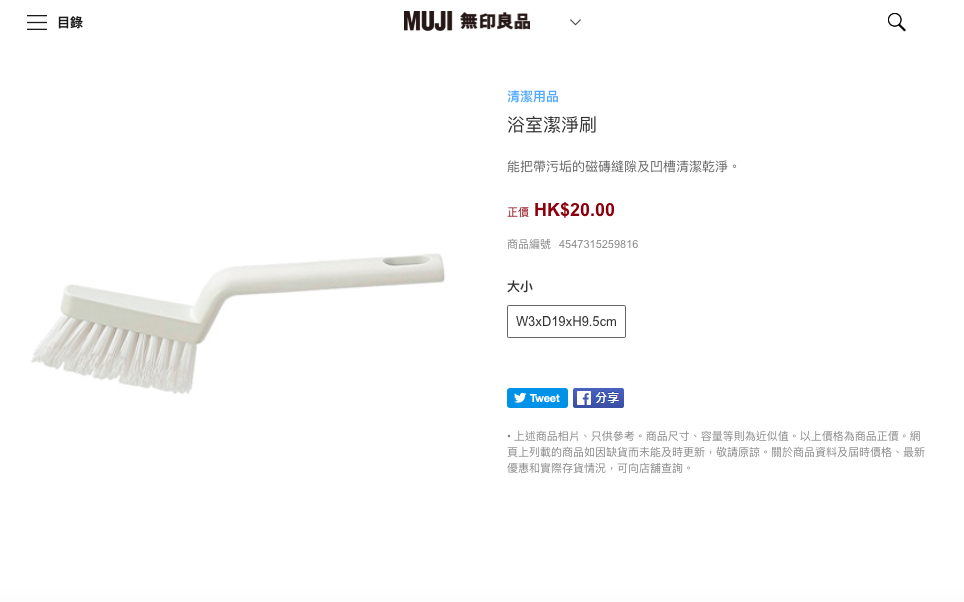Click the Facebook f logo icon
The image size is (964, 602).
[583, 398]
